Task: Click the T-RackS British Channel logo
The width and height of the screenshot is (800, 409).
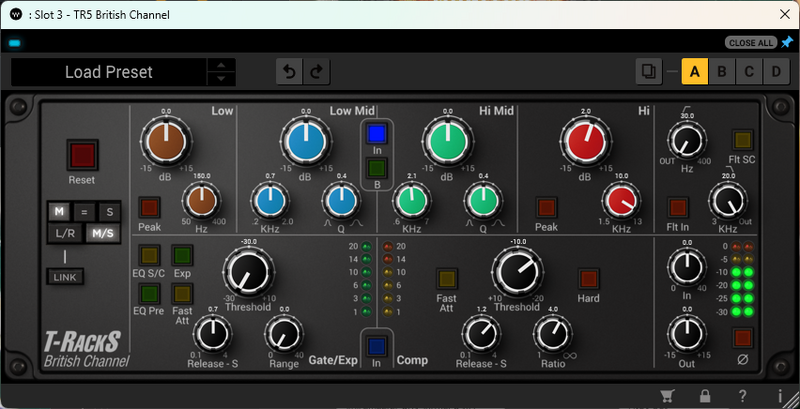Action: [86, 349]
